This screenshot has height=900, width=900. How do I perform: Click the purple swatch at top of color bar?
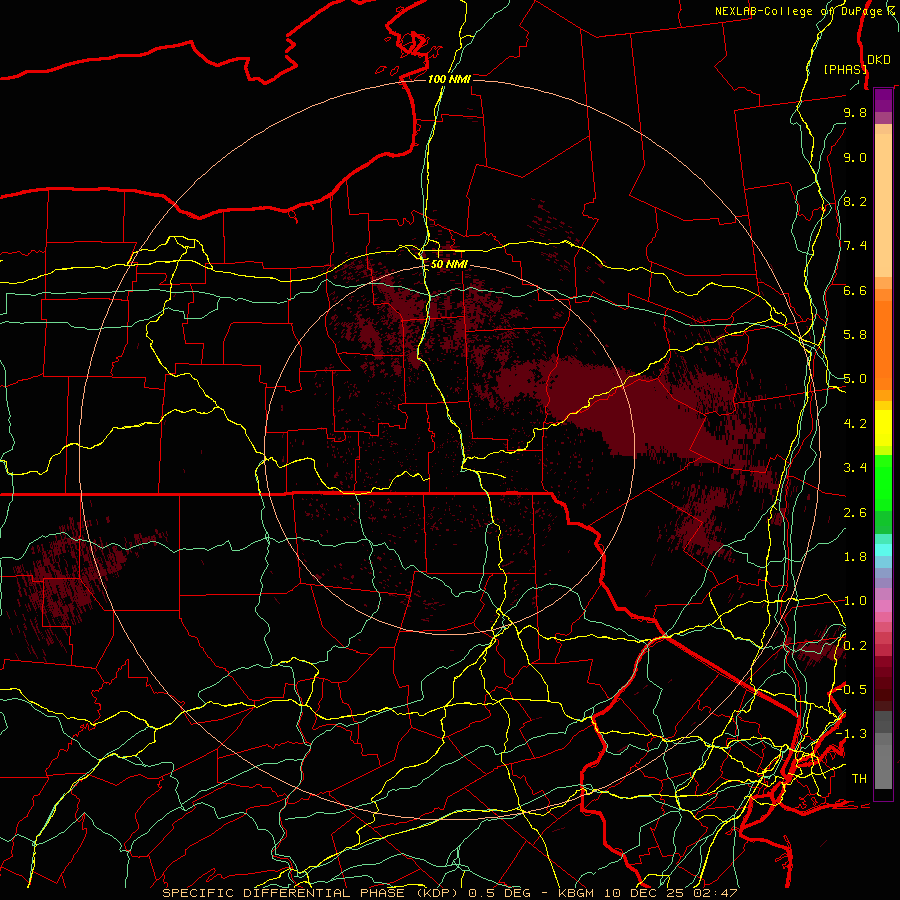click(883, 100)
